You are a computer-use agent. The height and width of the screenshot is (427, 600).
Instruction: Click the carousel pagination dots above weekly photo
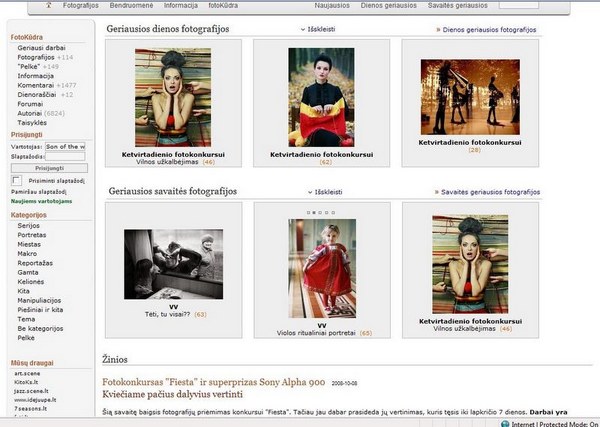[320, 213]
